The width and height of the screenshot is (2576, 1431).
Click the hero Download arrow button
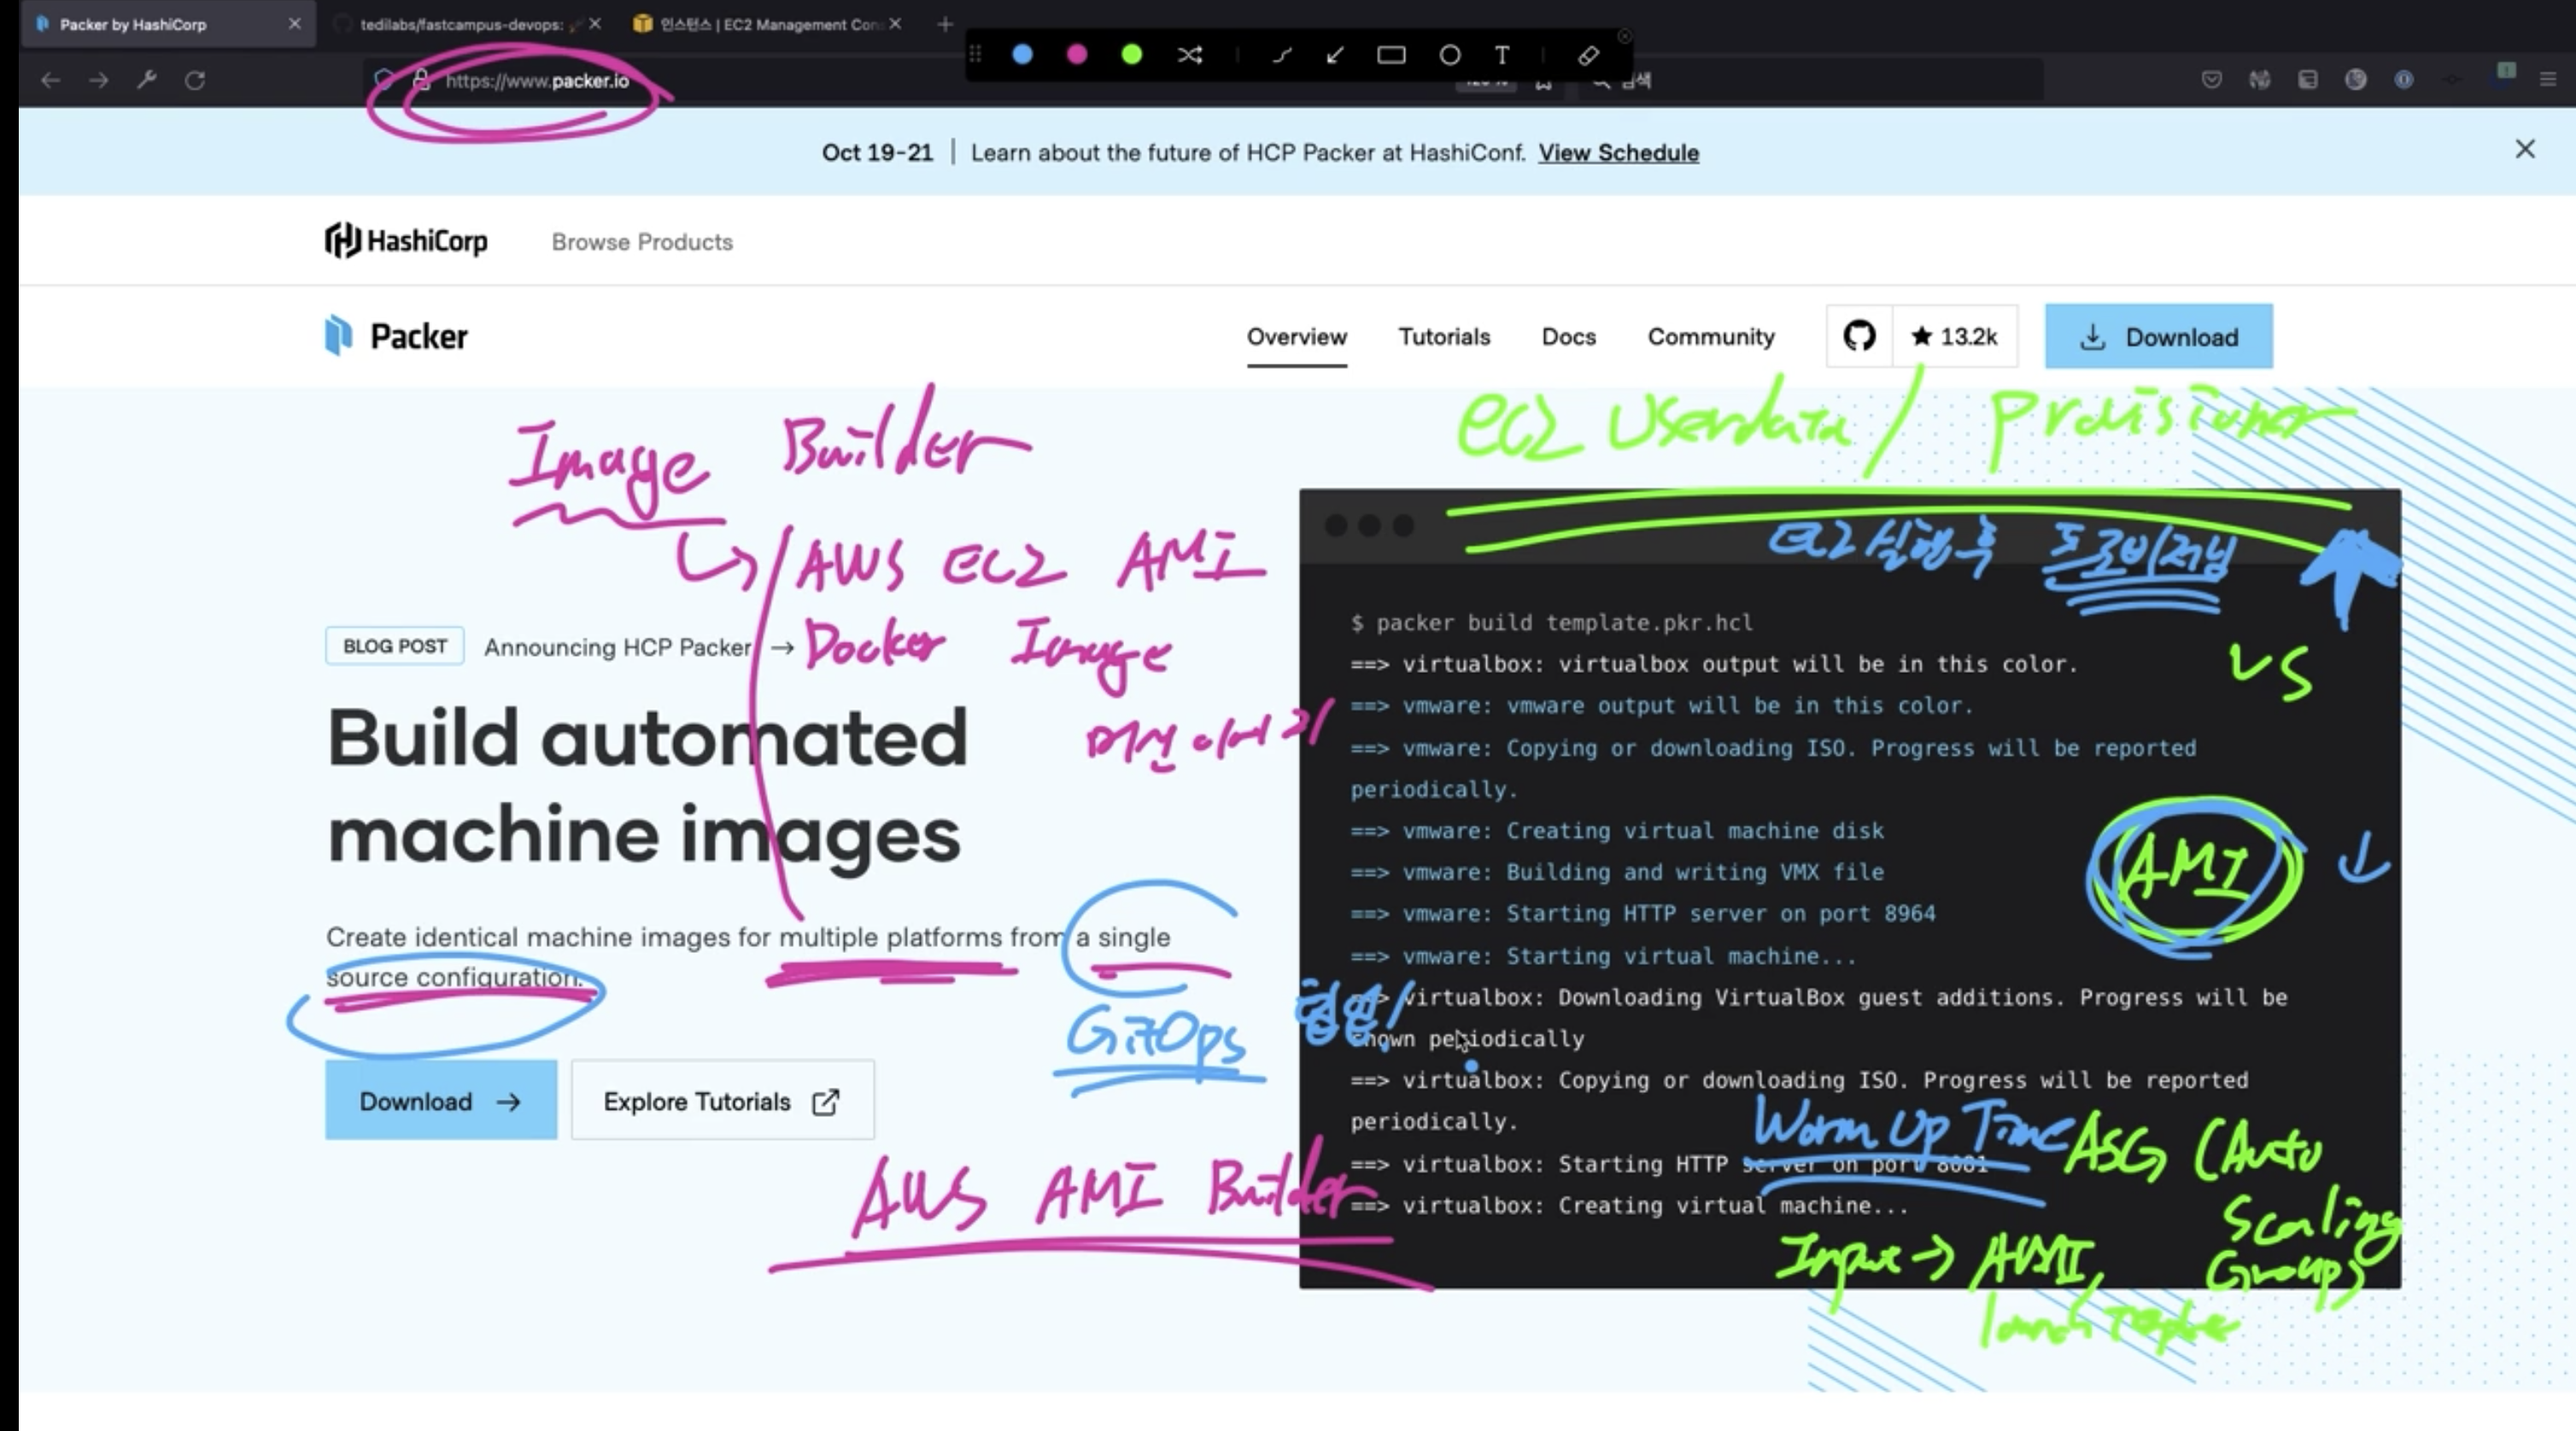pyautogui.click(x=441, y=1101)
